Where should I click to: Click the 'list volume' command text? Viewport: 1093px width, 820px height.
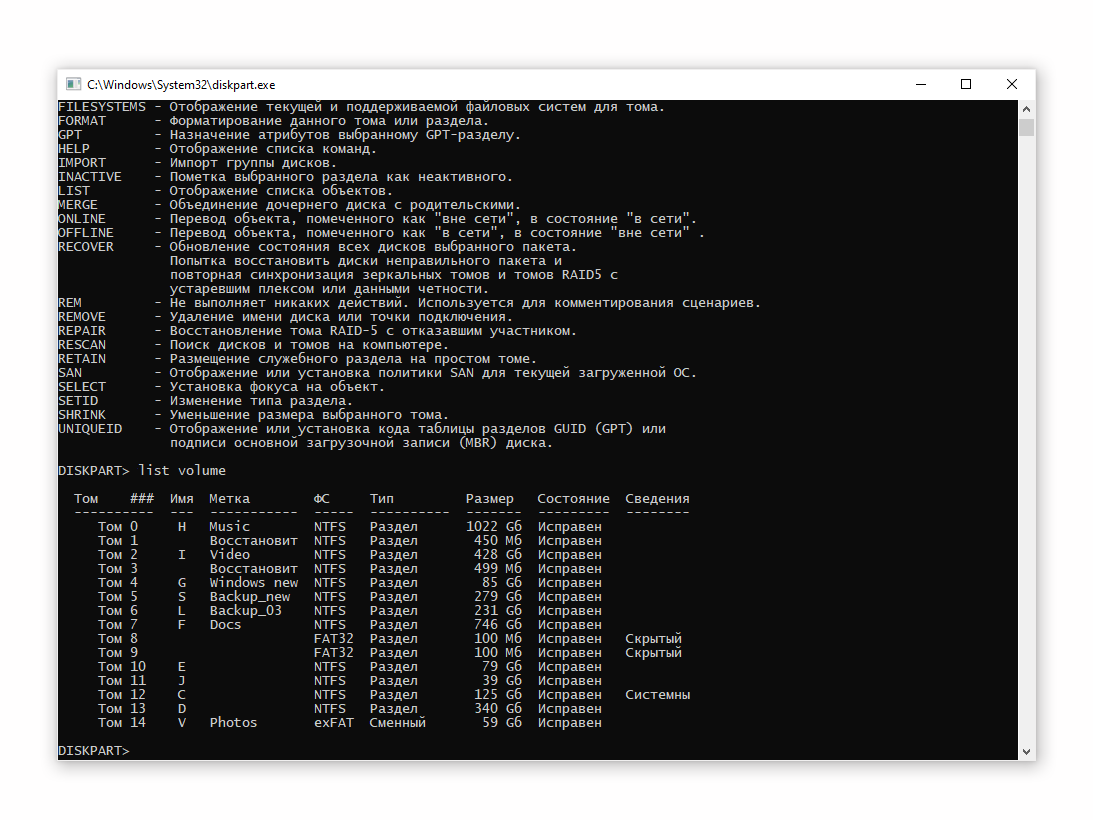182,471
